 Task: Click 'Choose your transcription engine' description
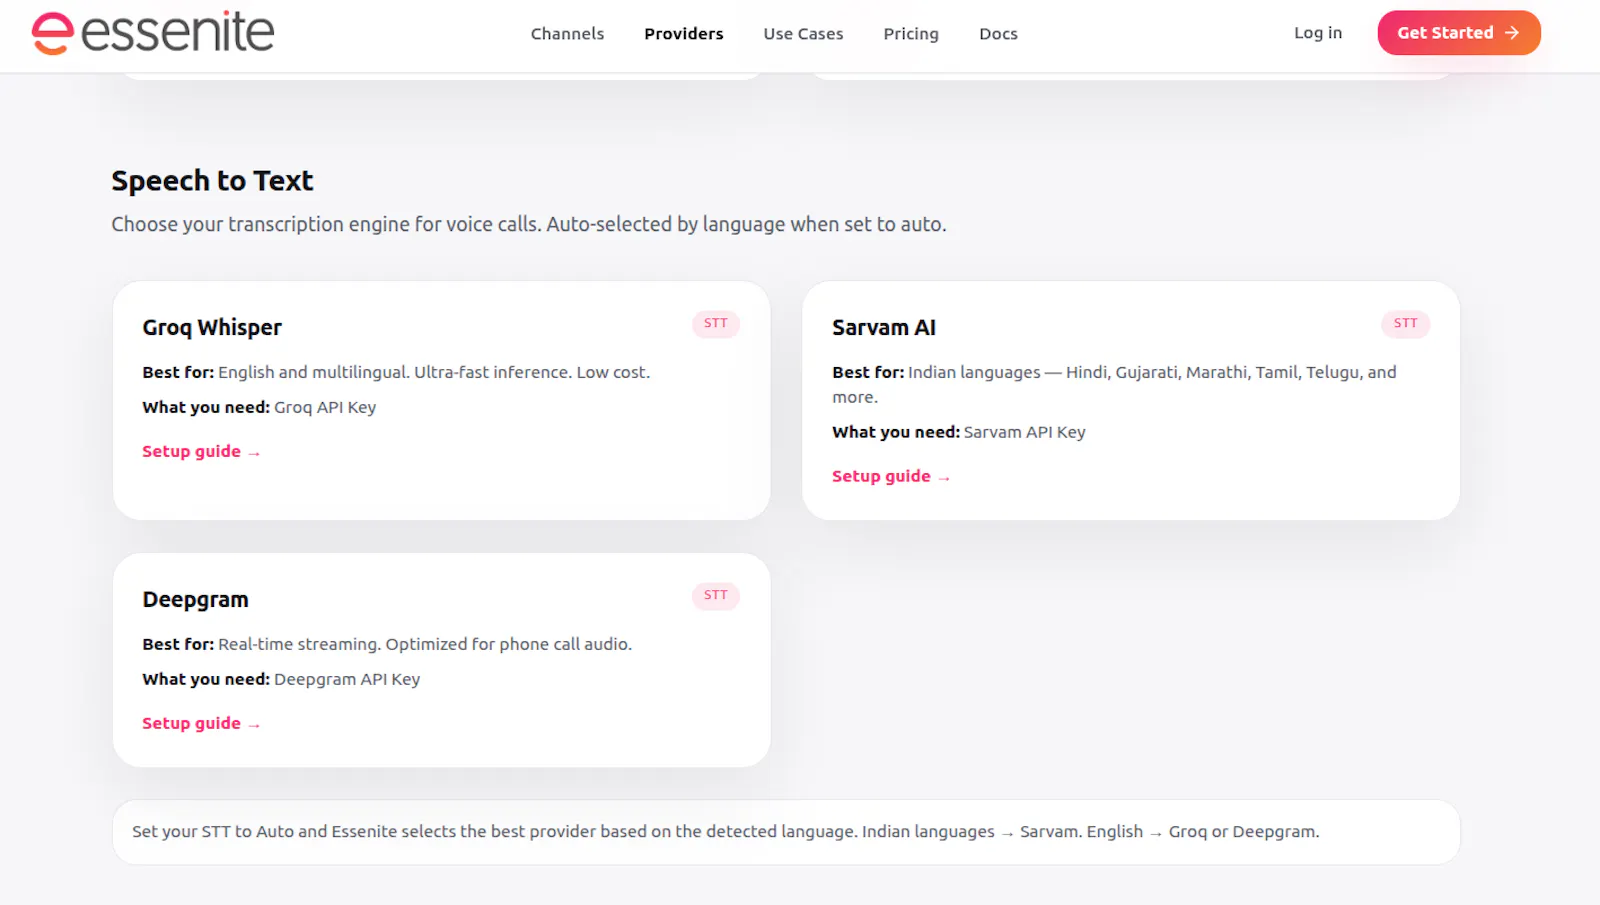point(528,225)
